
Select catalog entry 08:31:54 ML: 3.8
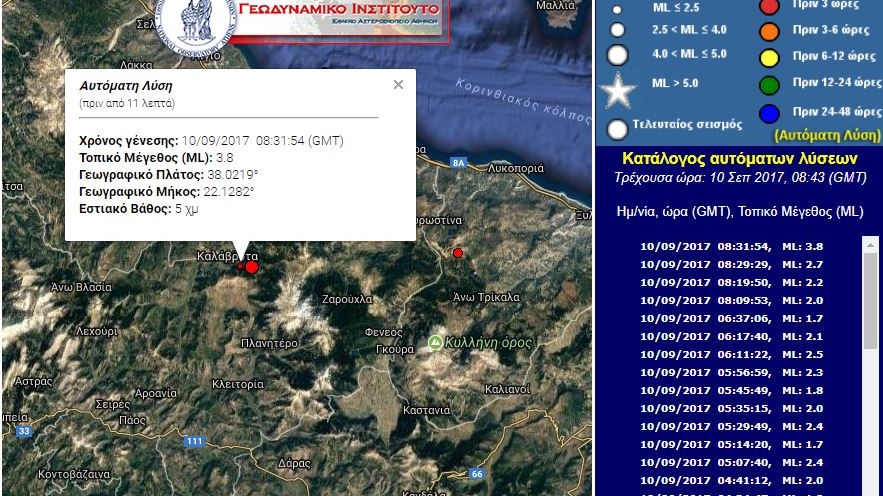coord(731,247)
